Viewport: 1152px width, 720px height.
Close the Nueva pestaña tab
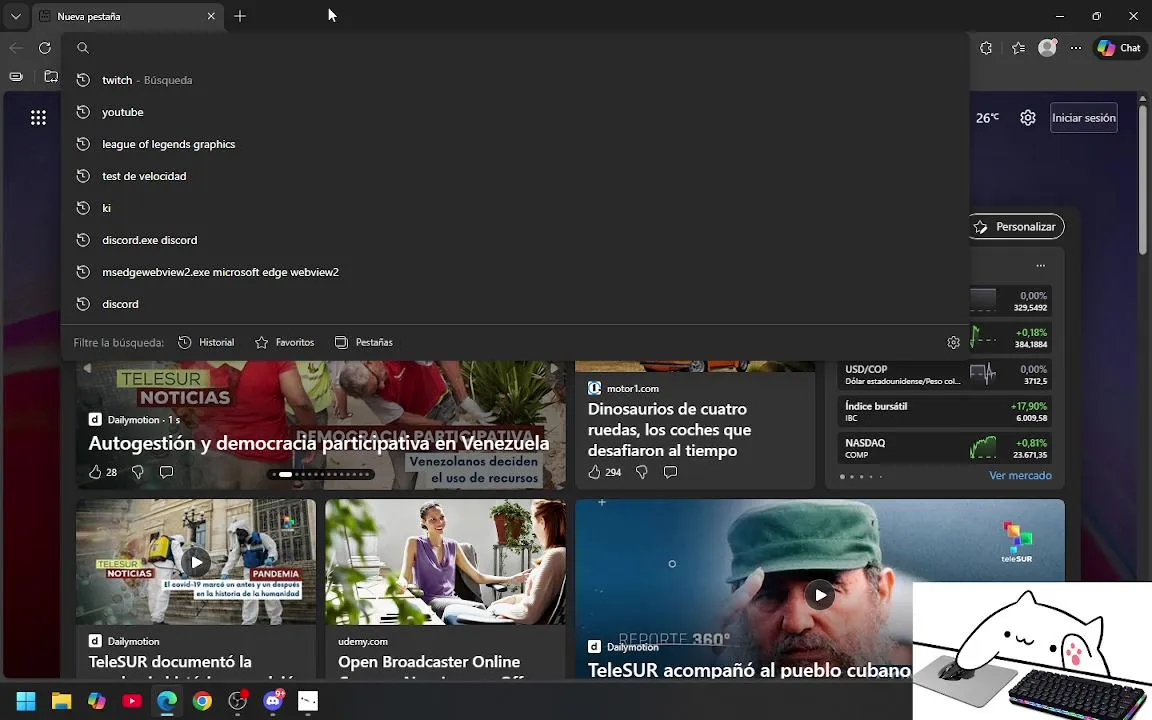click(211, 16)
